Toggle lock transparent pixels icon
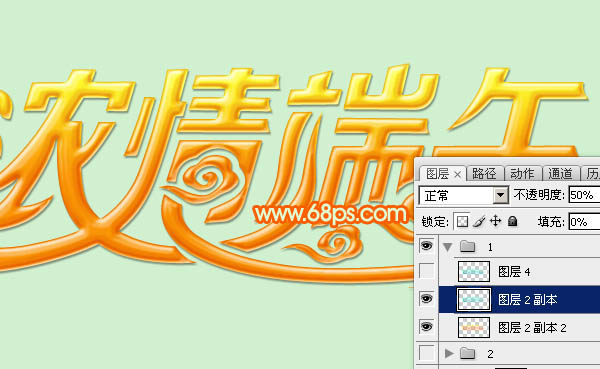Image resolution: width=600 pixels, height=369 pixels. point(462,221)
